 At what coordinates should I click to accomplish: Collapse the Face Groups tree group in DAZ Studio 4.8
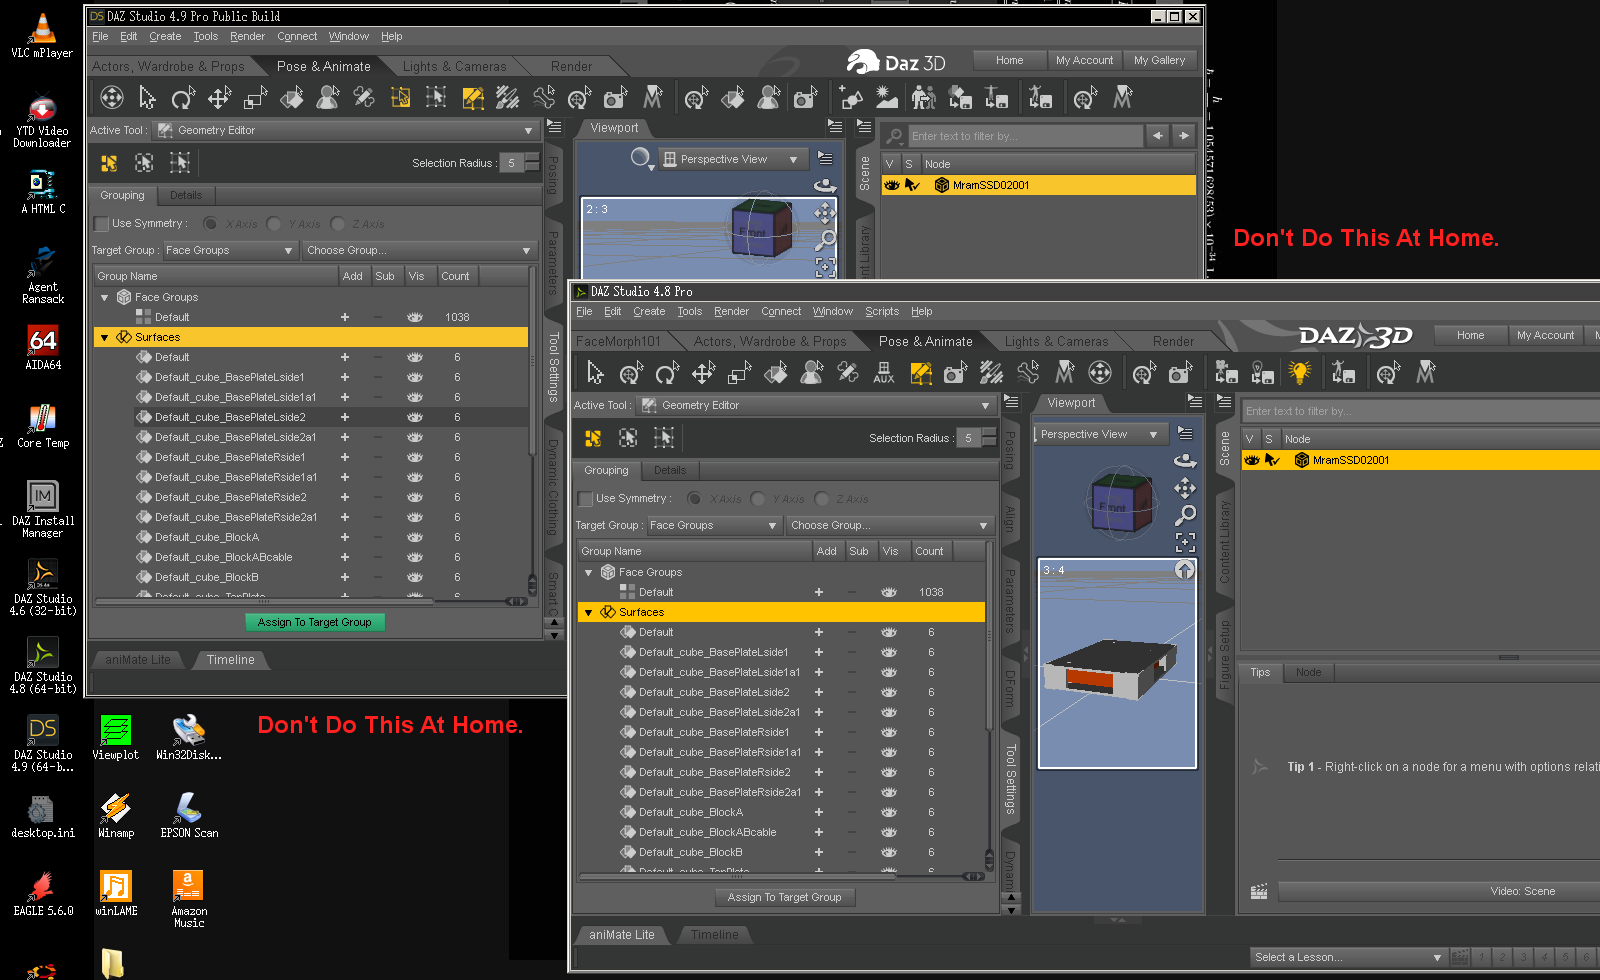pos(588,573)
